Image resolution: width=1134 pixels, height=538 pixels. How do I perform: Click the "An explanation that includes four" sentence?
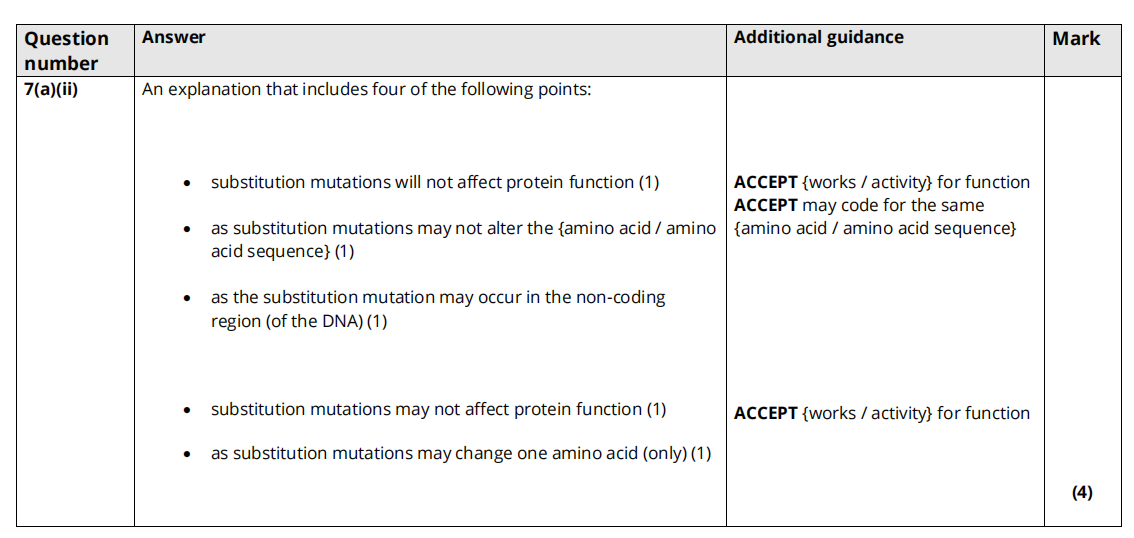coord(366,89)
